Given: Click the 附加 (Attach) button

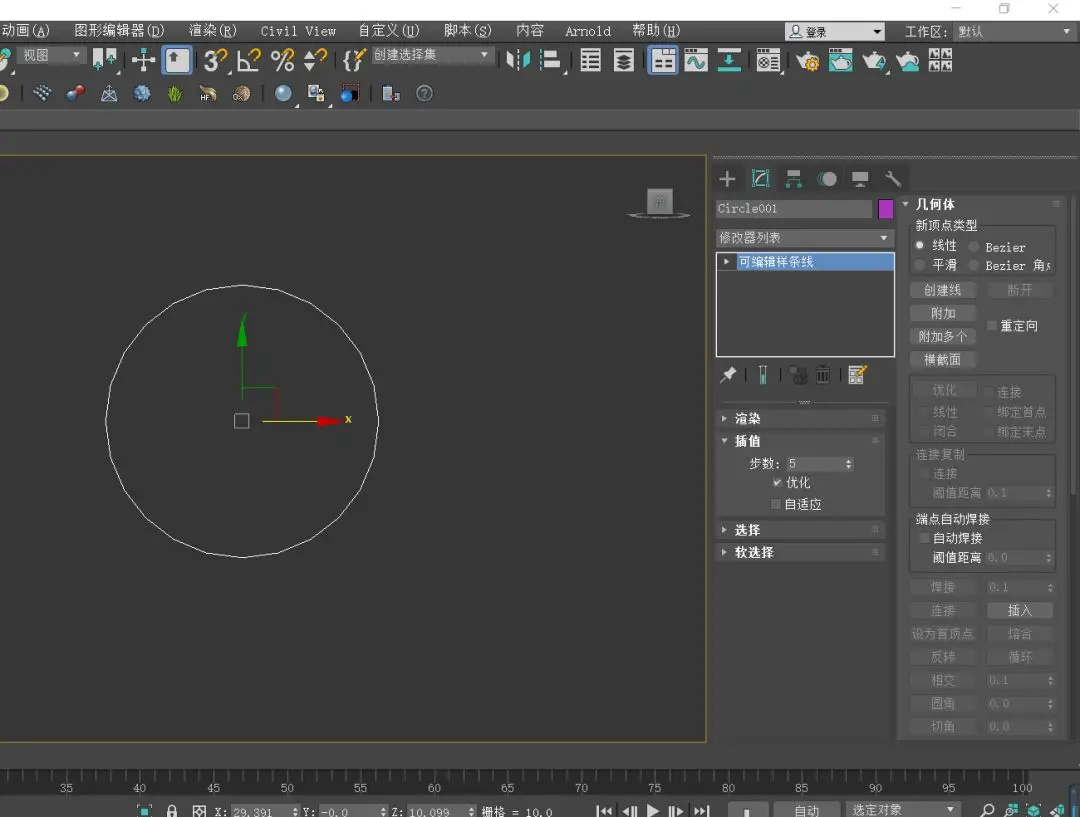Looking at the screenshot, I should [x=943, y=313].
